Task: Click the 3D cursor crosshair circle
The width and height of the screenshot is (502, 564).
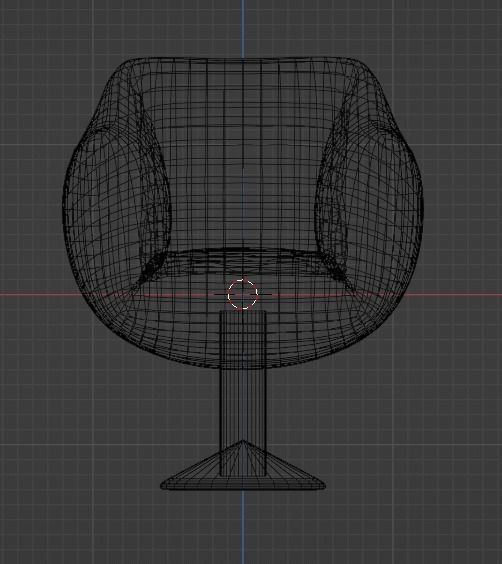Action: tap(243, 294)
